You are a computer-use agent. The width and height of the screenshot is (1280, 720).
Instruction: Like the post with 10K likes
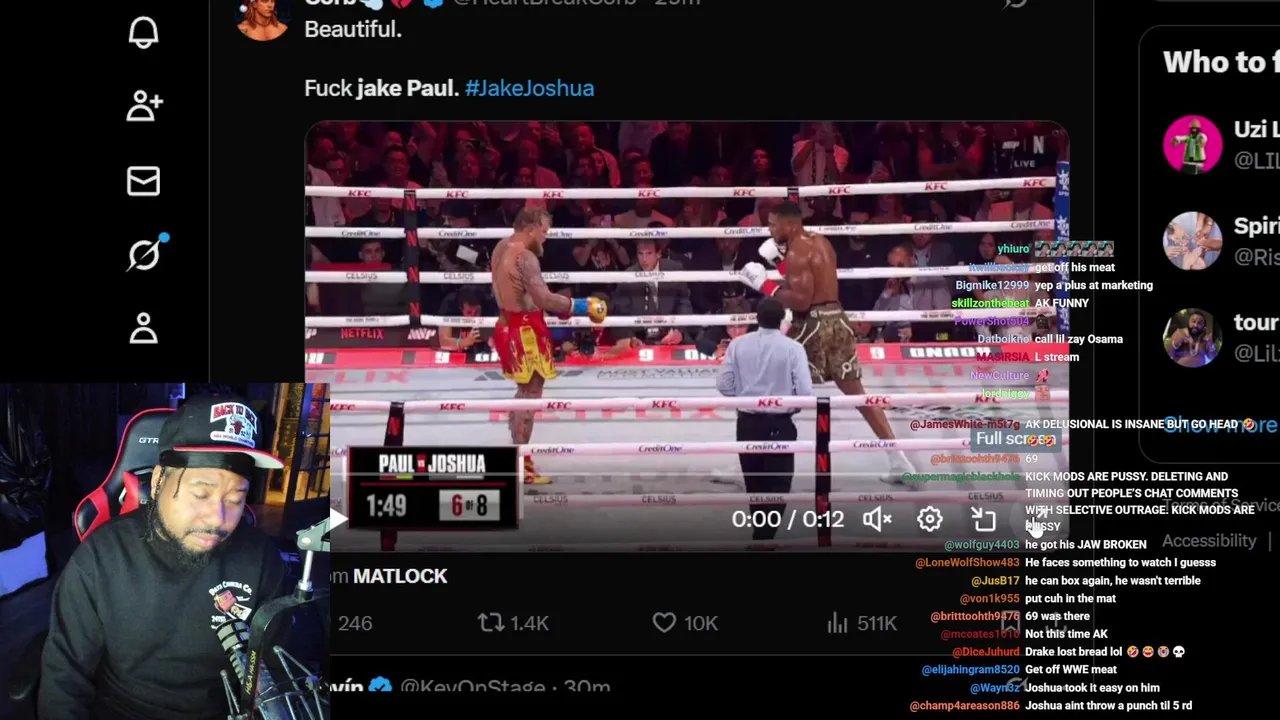[685, 623]
